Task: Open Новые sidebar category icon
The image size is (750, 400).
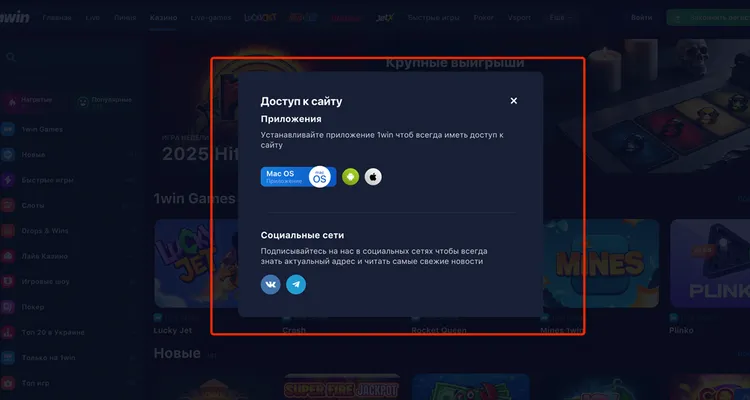Action: [x=8, y=155]
